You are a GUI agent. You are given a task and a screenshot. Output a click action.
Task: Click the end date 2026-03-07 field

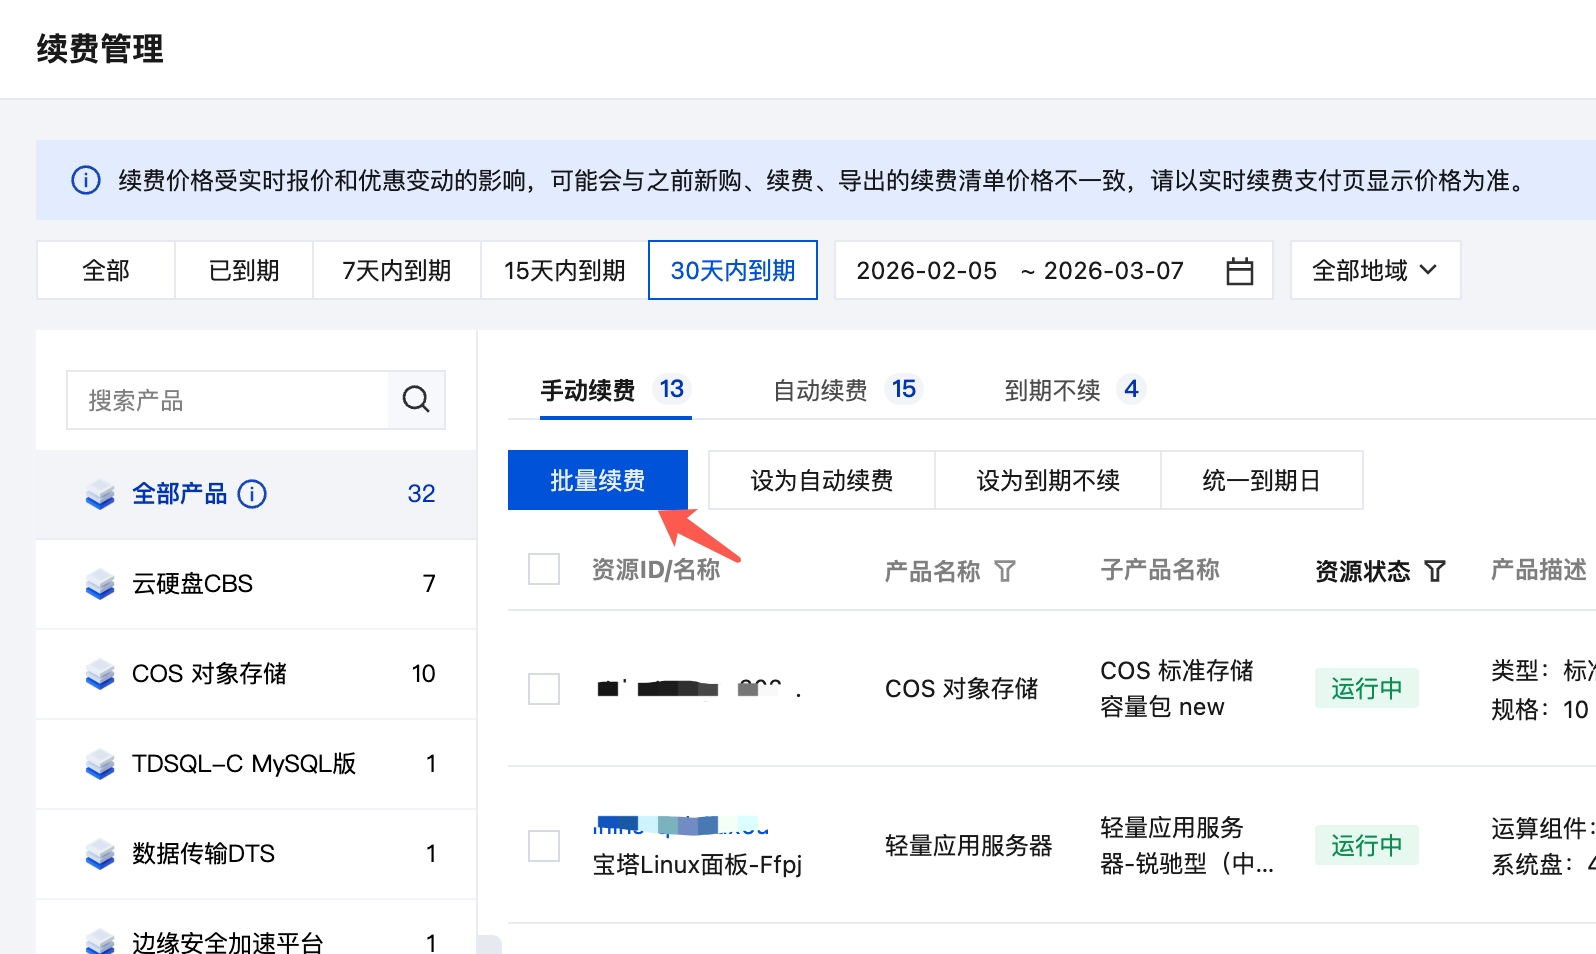[x=1114, y=271]
